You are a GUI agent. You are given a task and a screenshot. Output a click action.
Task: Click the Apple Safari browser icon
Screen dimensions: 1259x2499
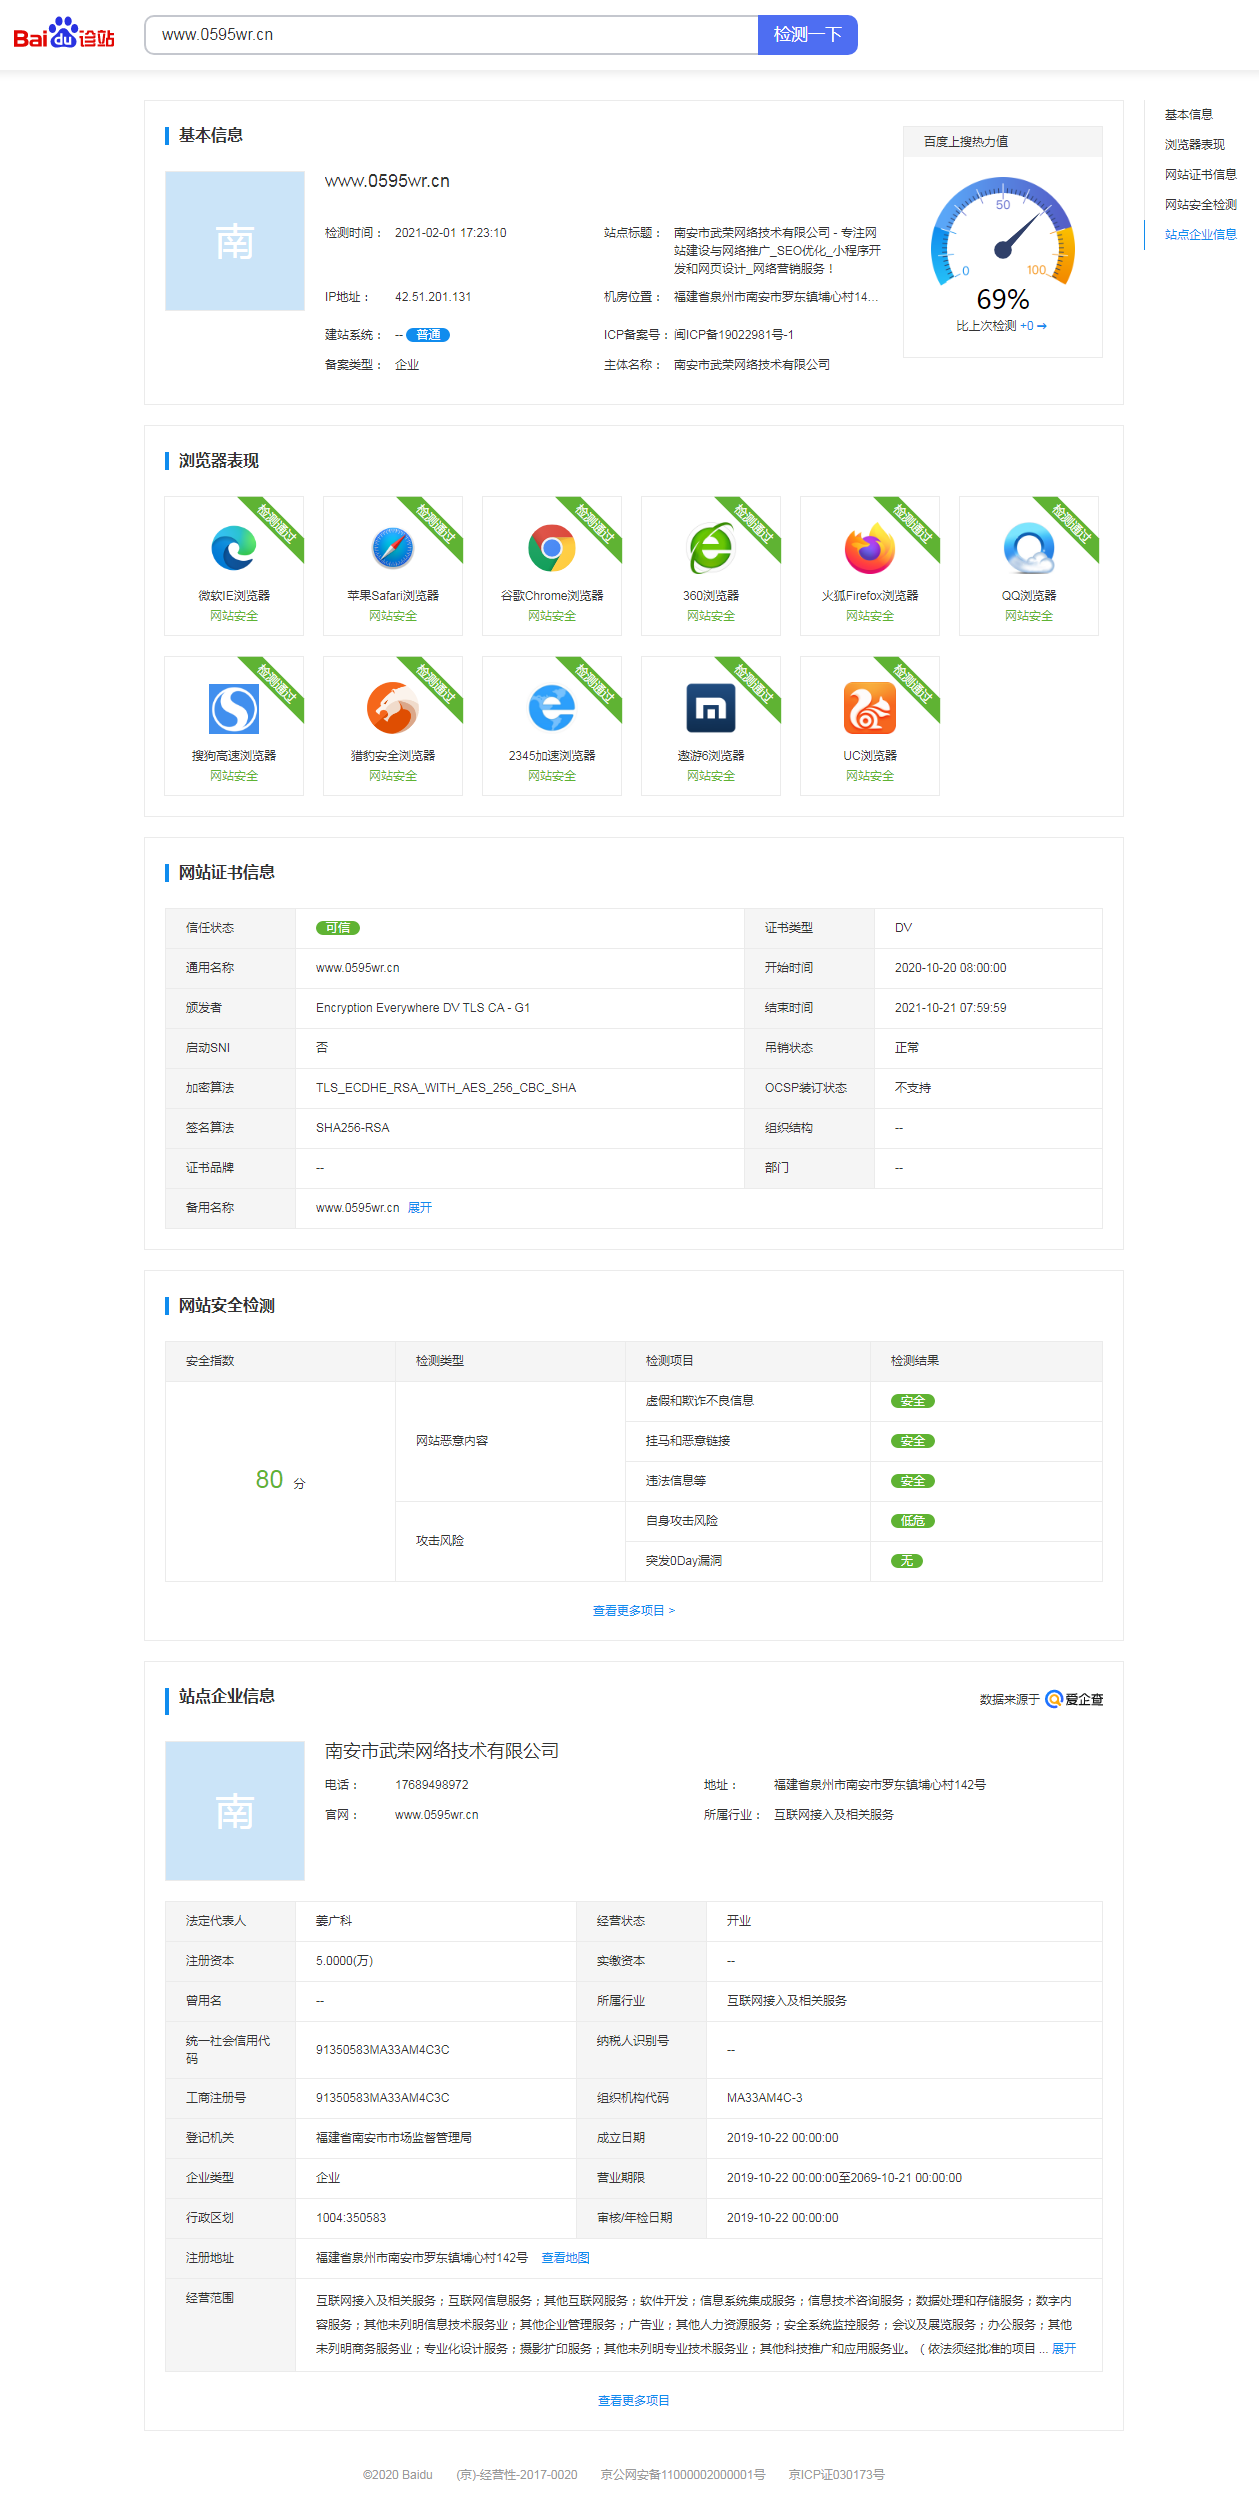click(x=393, y=548)
